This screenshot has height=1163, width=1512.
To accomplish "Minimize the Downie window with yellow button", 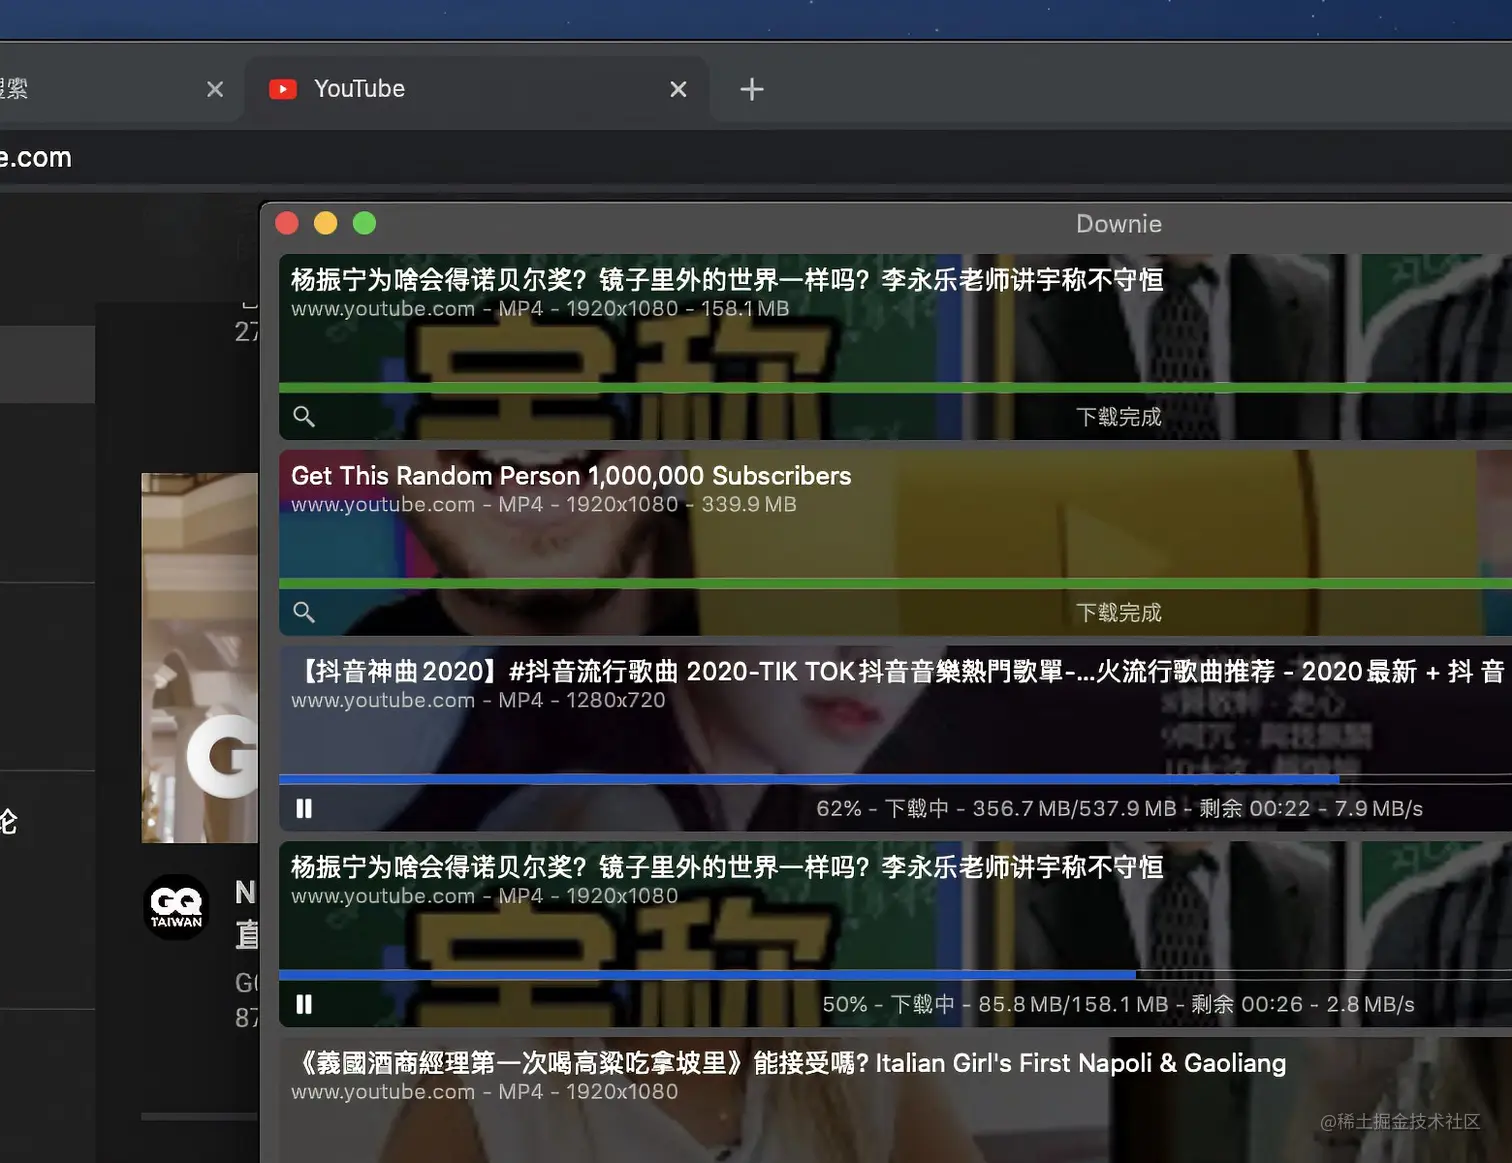I will (326, 223).
